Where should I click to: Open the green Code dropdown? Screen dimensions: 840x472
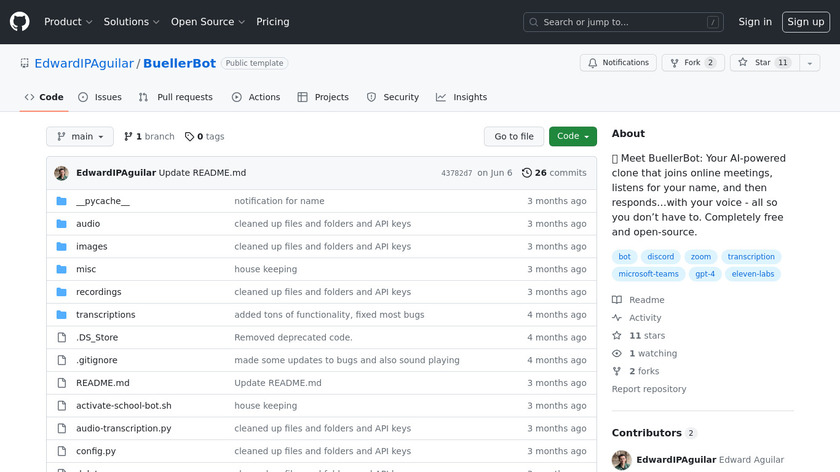pos(572,136)
